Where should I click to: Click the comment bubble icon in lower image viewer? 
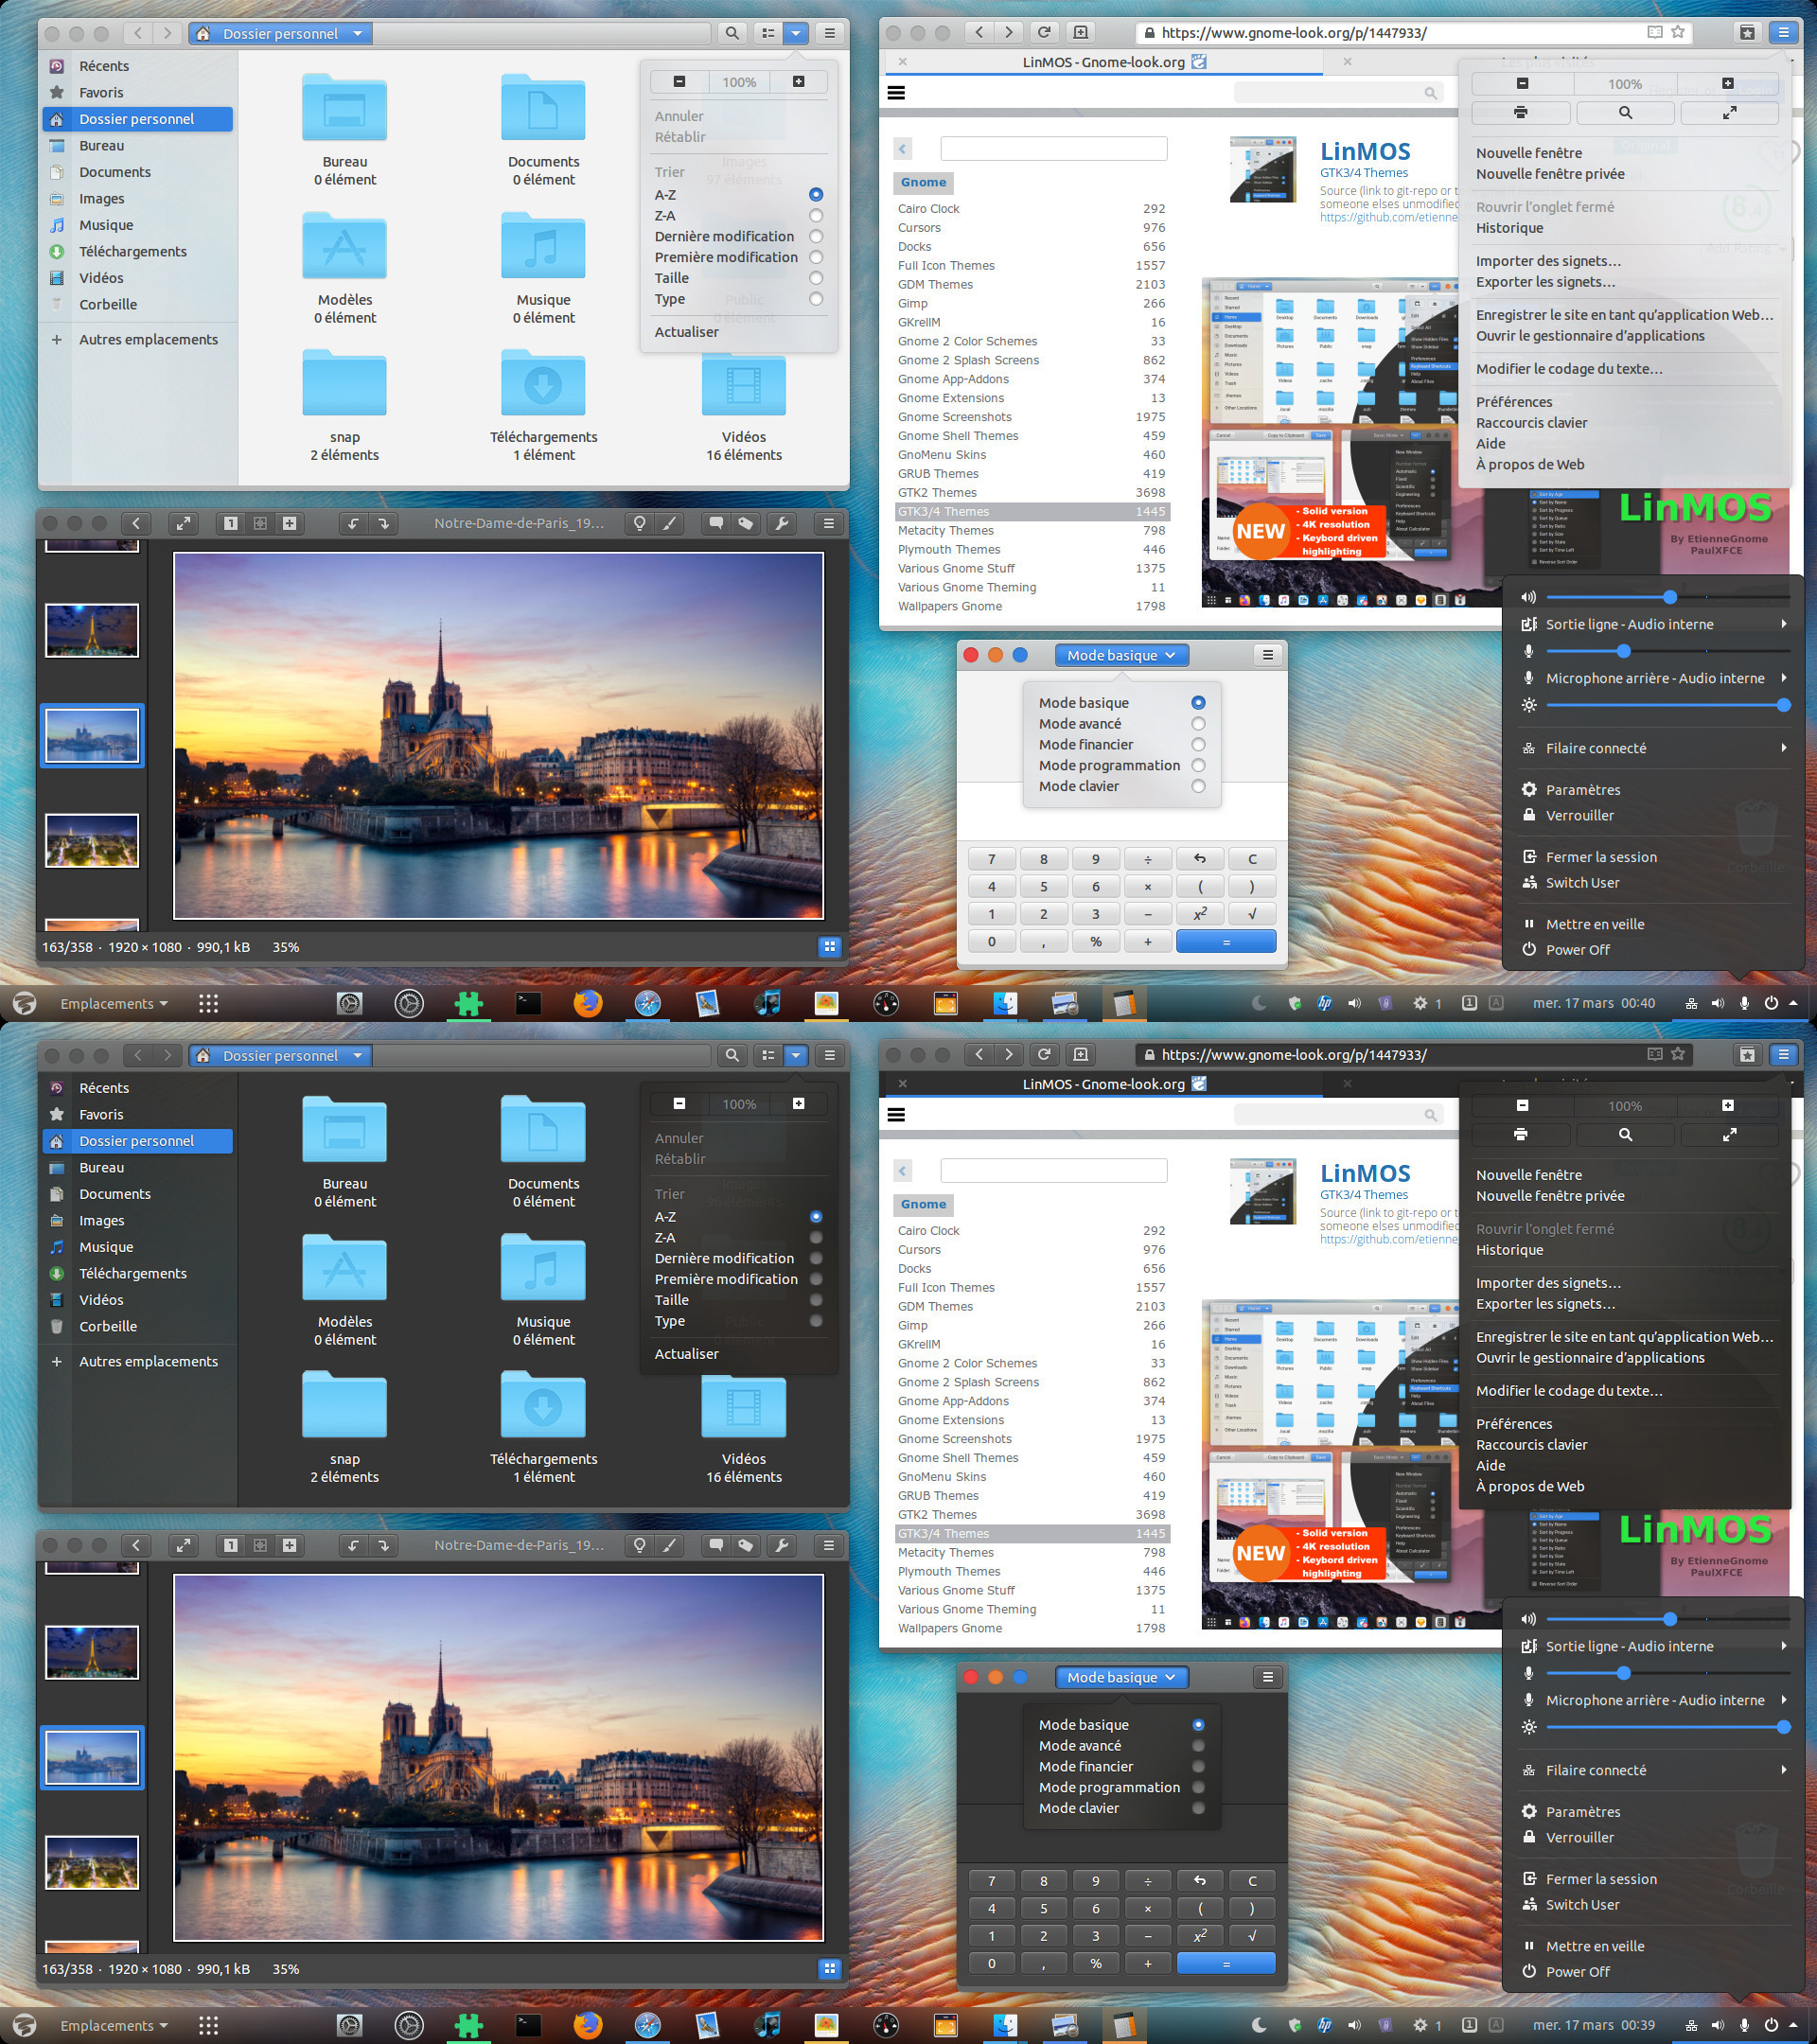tap(716, 1545)
